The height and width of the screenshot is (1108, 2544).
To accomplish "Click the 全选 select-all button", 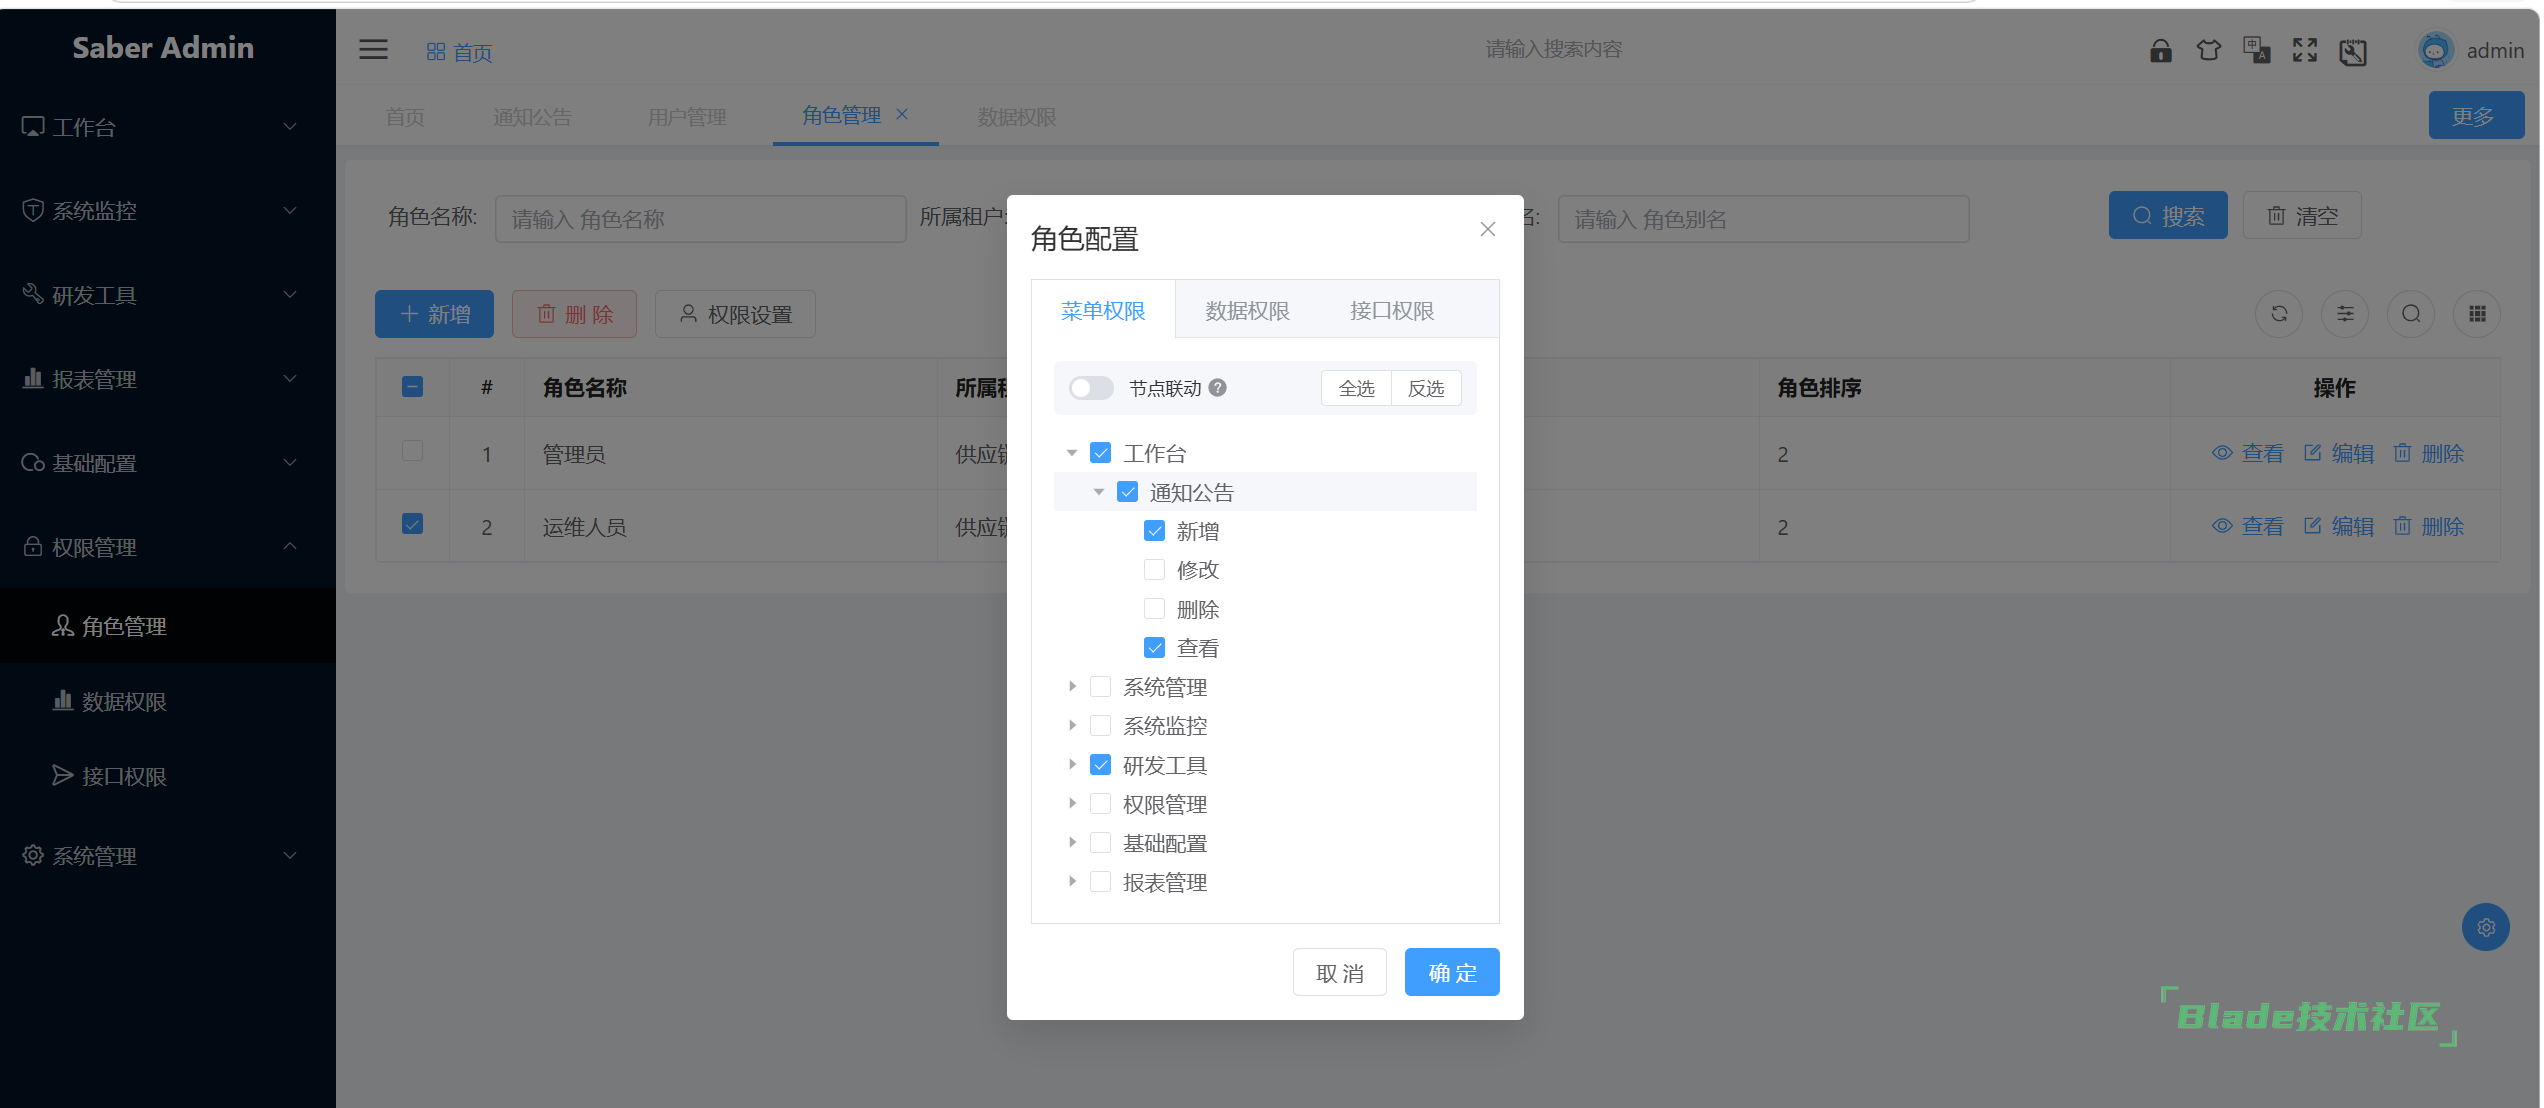I will (x=1356, y=388).
